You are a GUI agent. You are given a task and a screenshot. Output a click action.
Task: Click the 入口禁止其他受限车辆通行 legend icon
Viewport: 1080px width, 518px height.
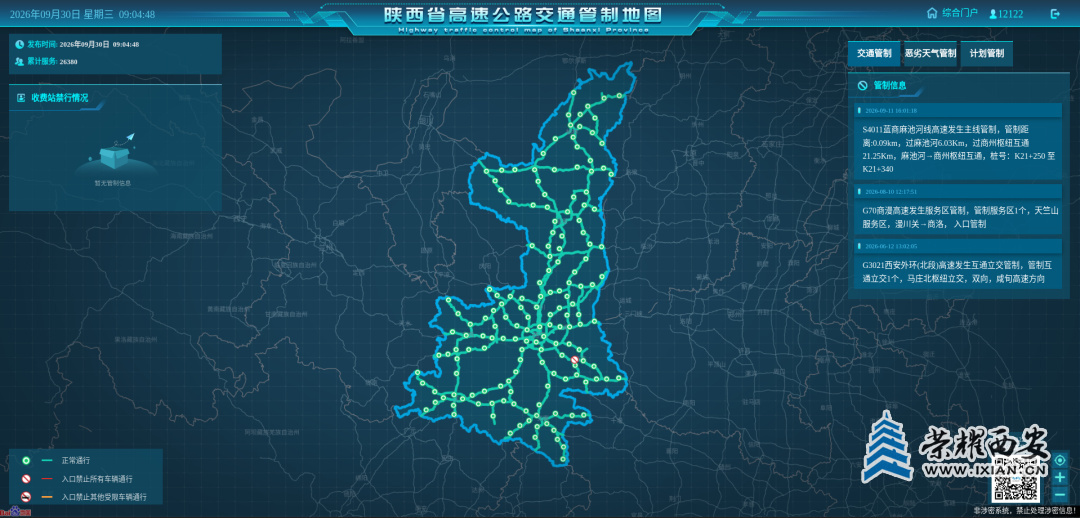(x=26, y=497)
